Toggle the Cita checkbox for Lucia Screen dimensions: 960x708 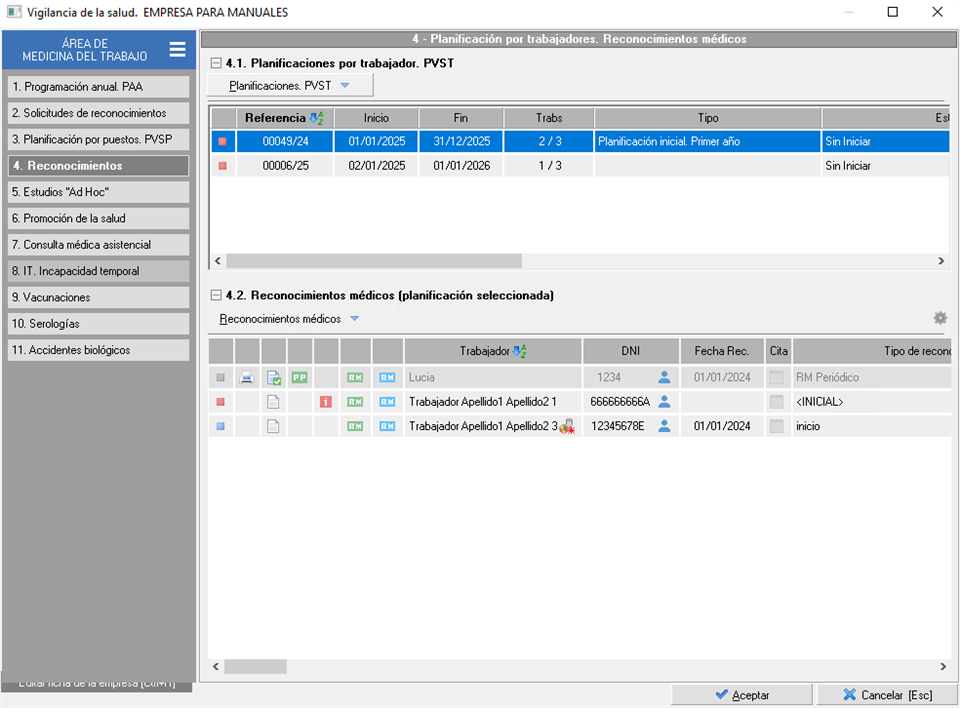click(x=776, y=377)
